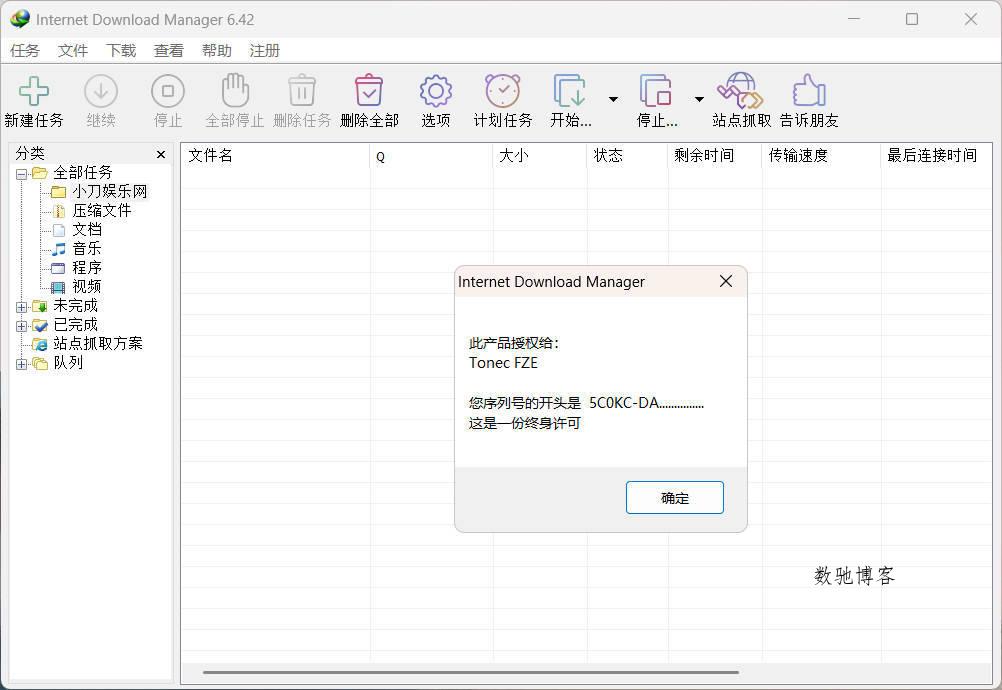
Task: Launch 站点抓取 site grabber icon
Action: pos(740,91)
